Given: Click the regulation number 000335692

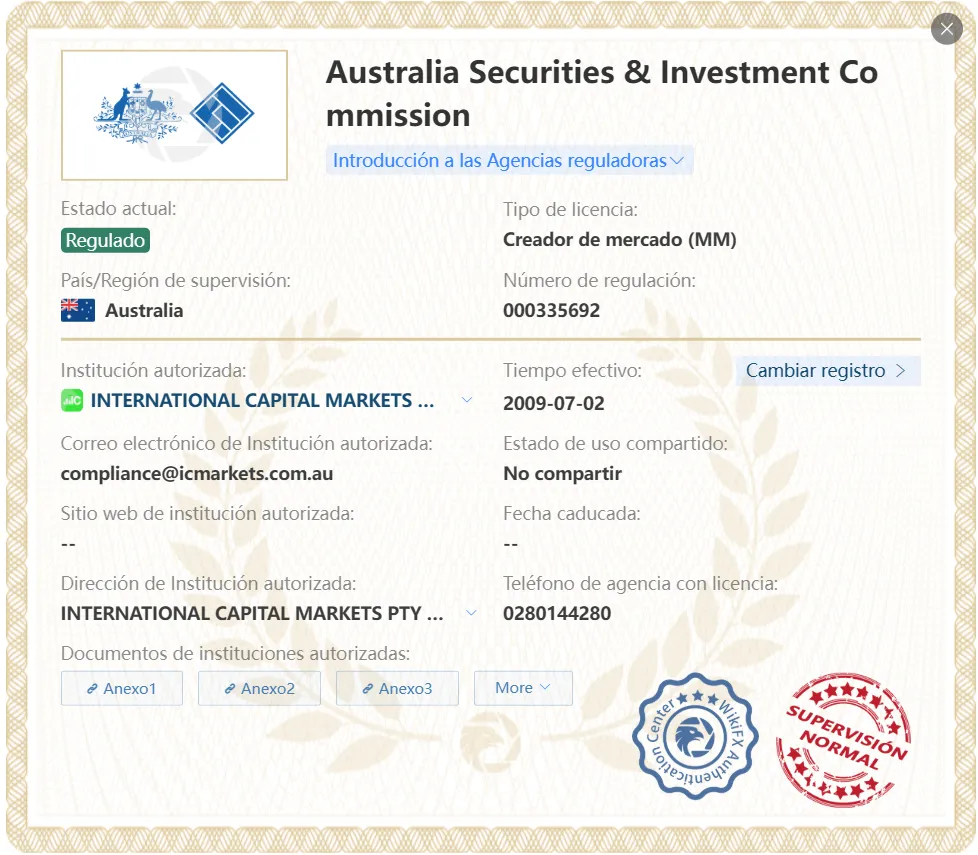Looking at the screenshot, I should click(x=551, y=311).
